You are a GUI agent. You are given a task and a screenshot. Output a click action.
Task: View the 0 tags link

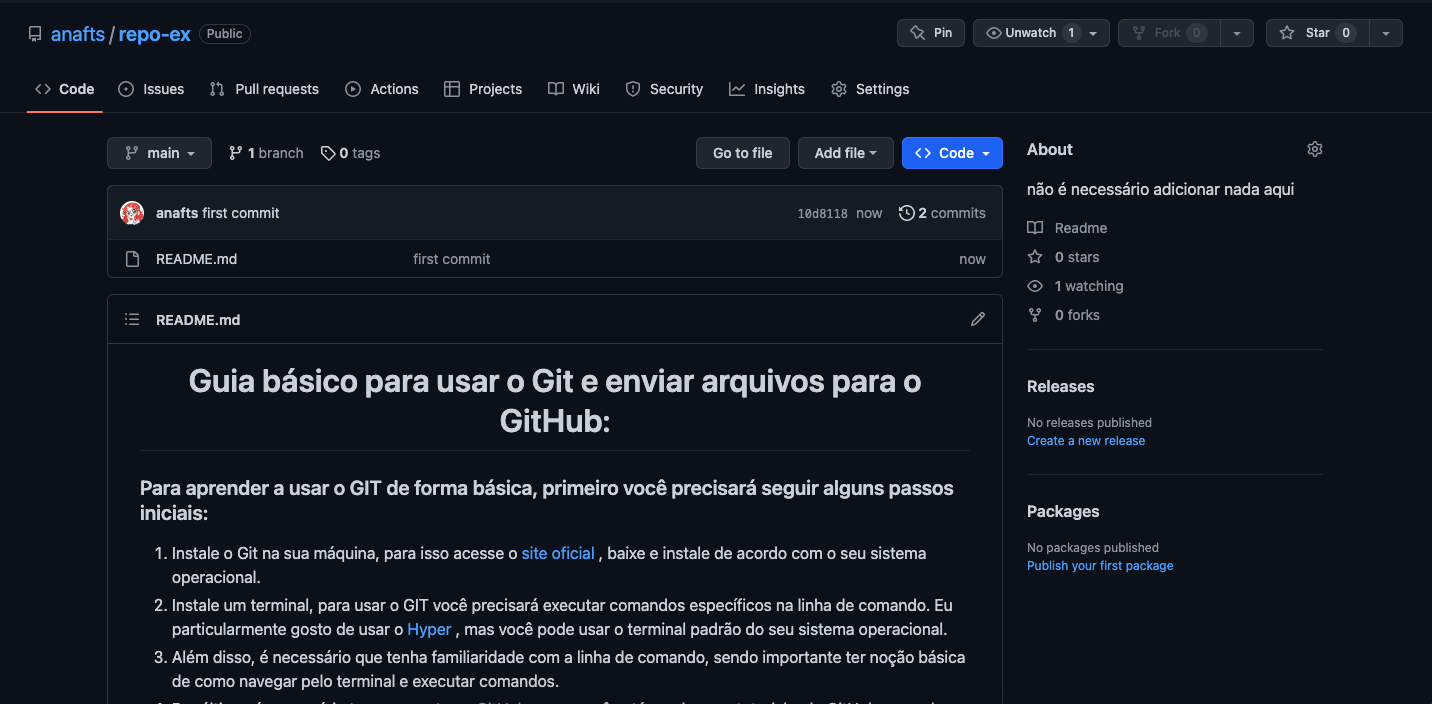pyautogui.click(x=351, y=153)
